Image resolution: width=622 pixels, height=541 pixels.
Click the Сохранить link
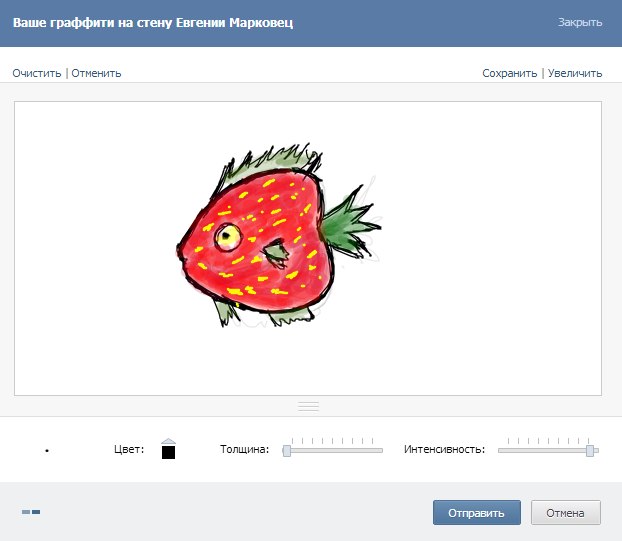[509, 73]
